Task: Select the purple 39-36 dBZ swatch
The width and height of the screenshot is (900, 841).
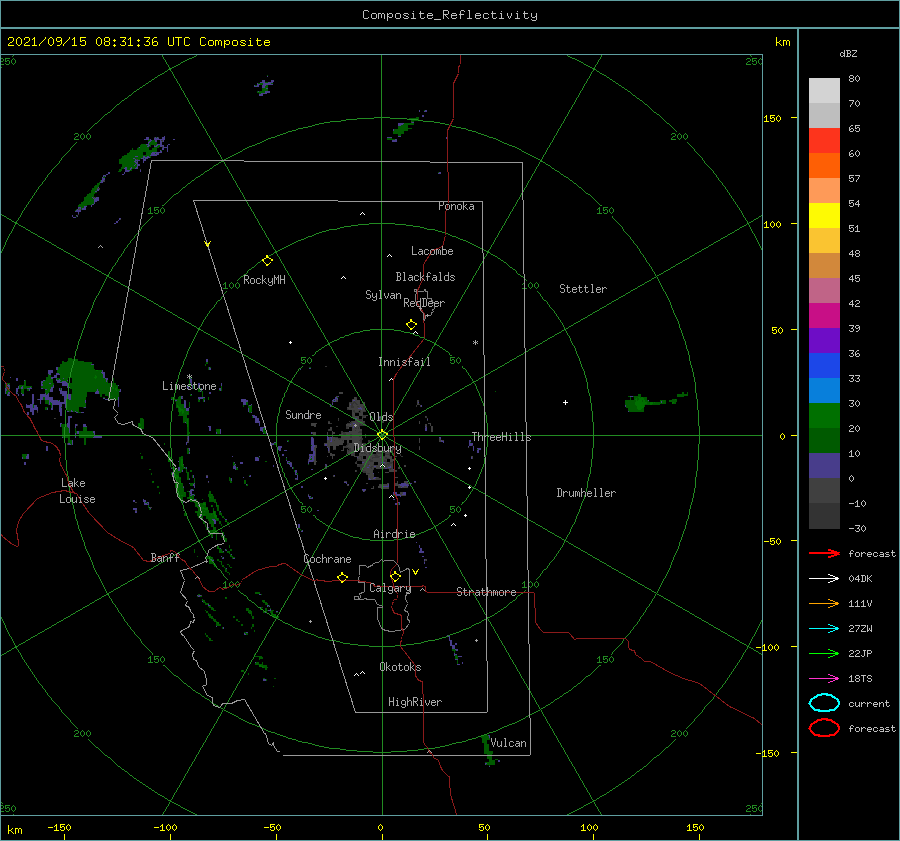Action: 824,341
